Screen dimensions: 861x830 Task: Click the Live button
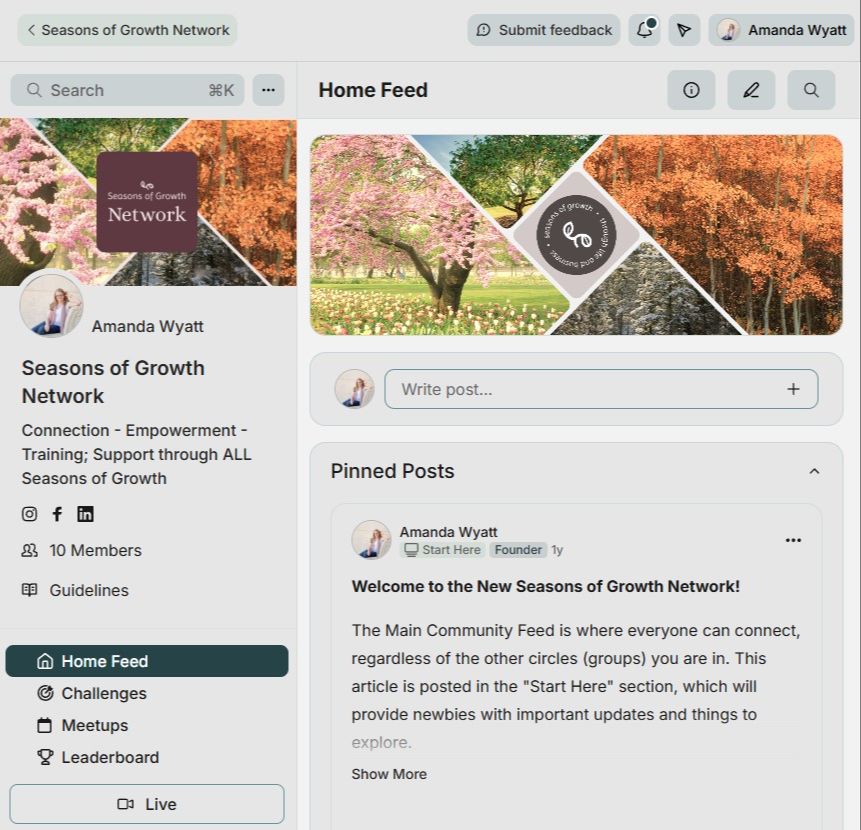coord(147,804)
